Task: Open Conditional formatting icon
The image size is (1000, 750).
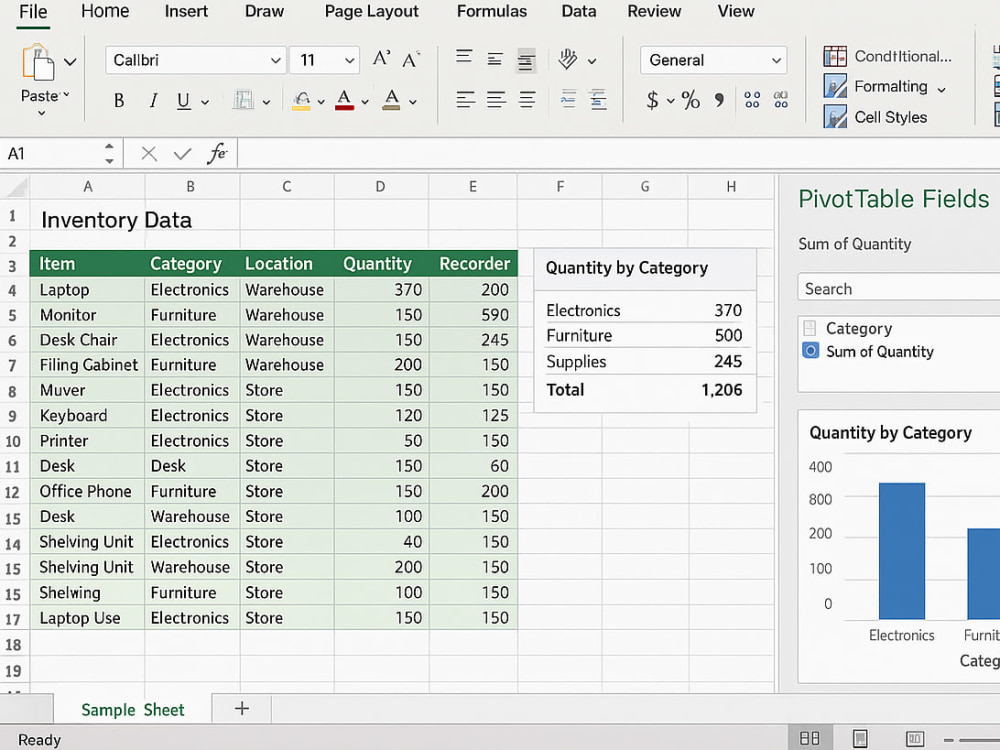Action: (x=835, y=56)
